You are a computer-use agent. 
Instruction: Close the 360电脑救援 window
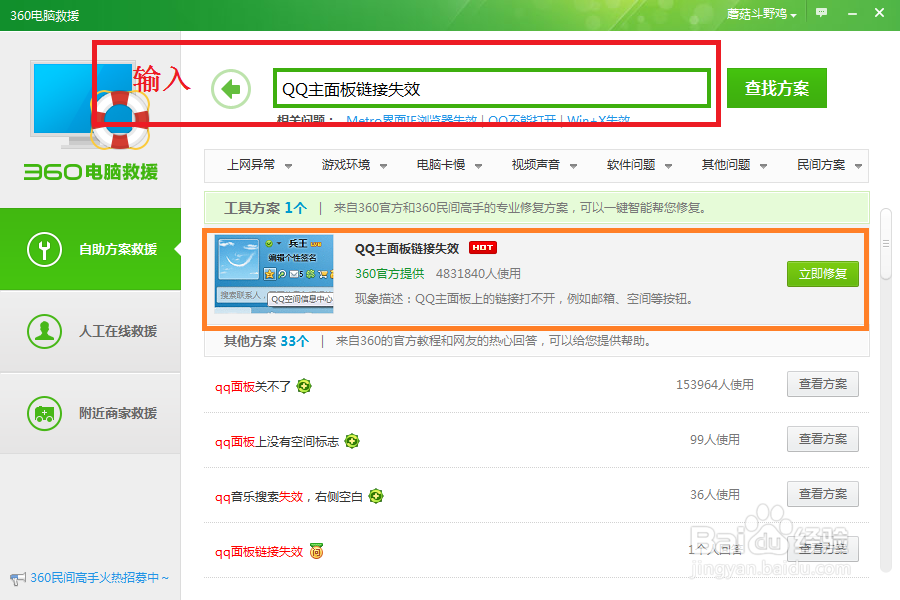[879, 13]
